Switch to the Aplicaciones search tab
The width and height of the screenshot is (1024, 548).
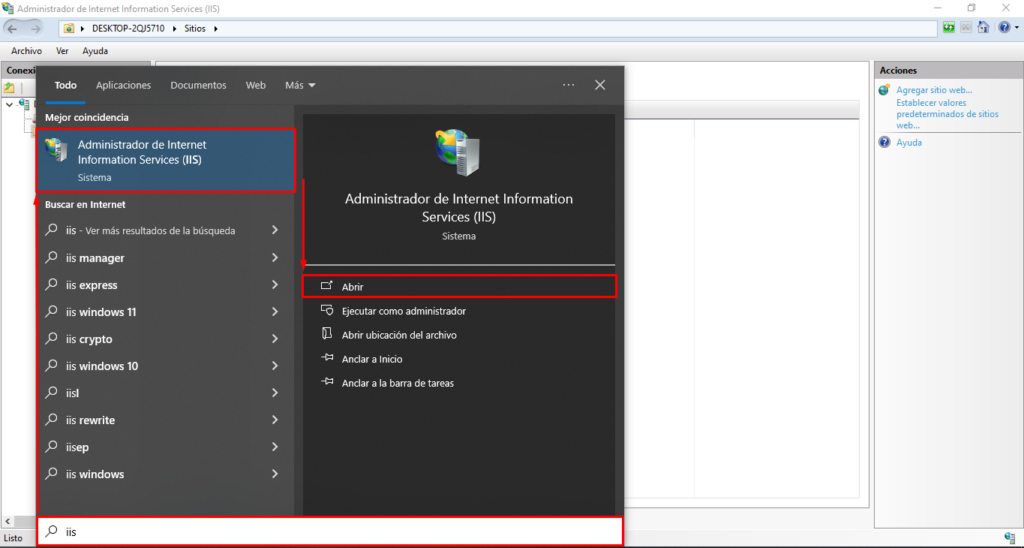pos(123,86)
